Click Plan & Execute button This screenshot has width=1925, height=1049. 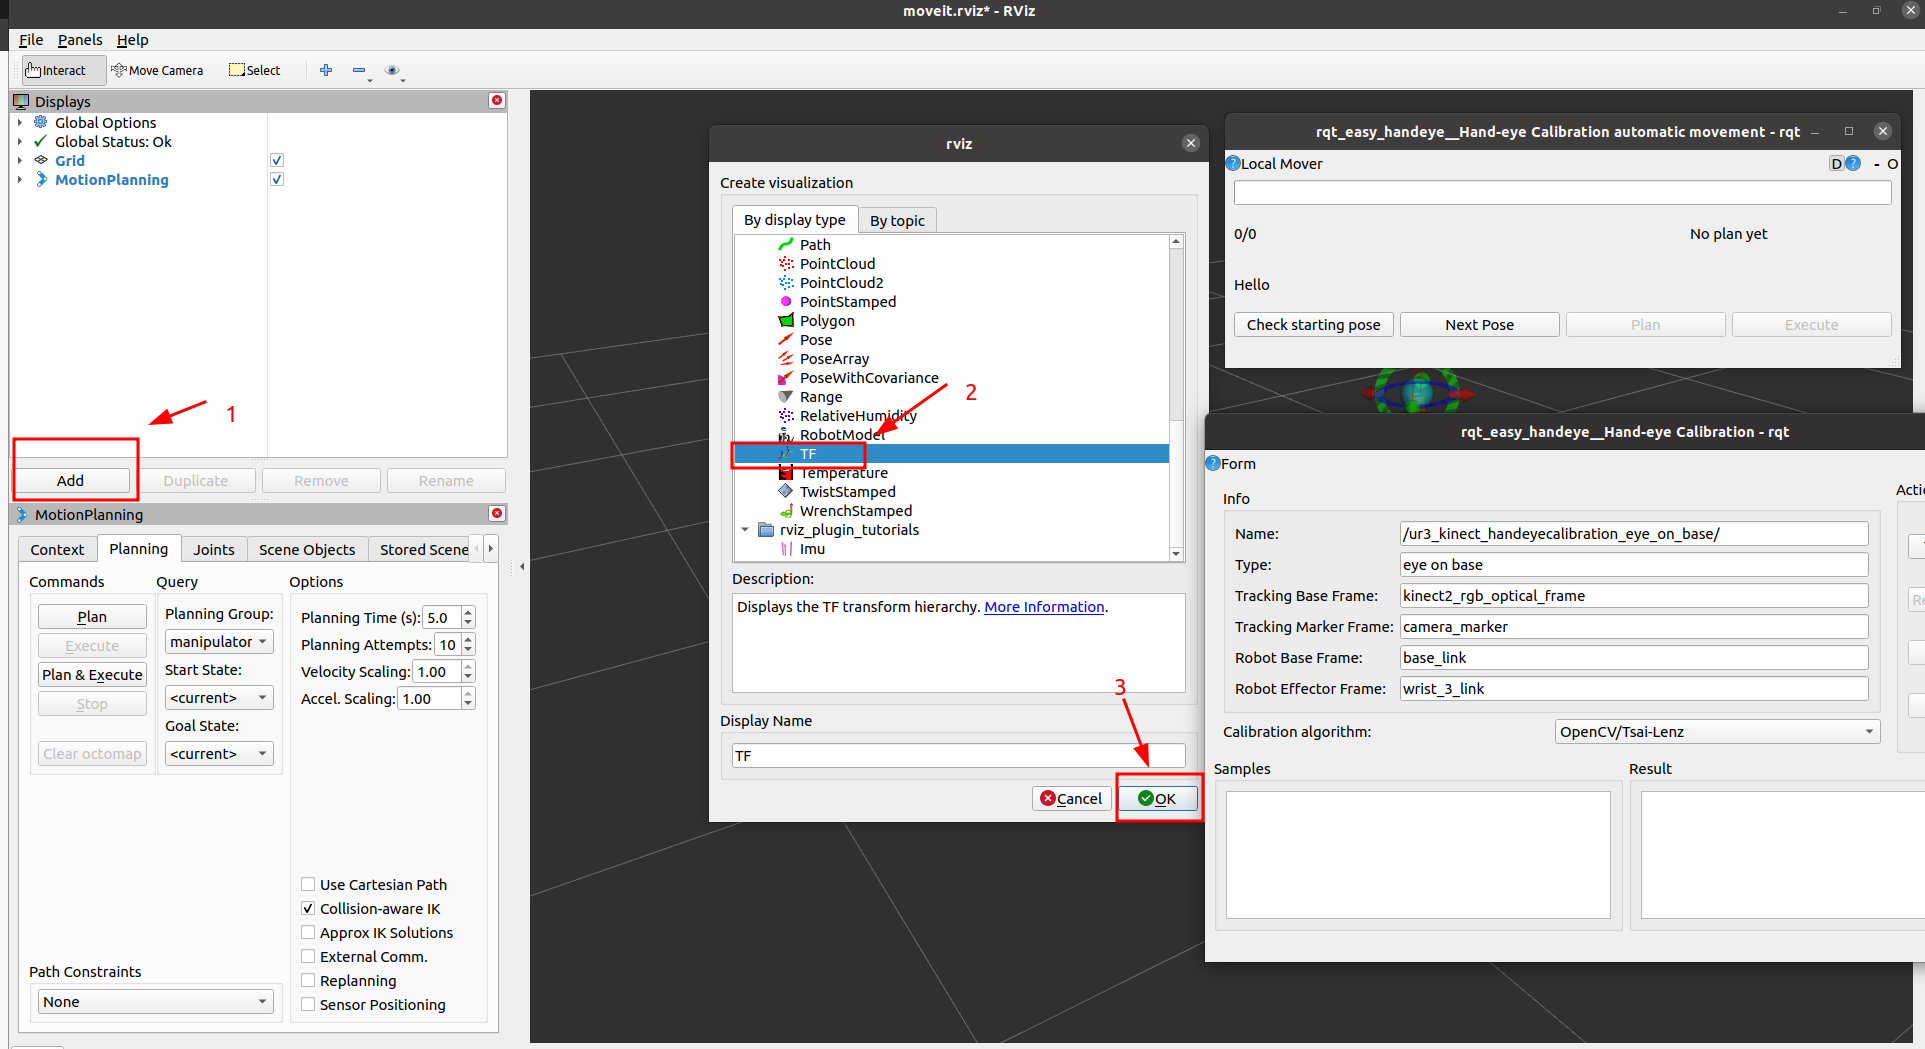[92, 675]
